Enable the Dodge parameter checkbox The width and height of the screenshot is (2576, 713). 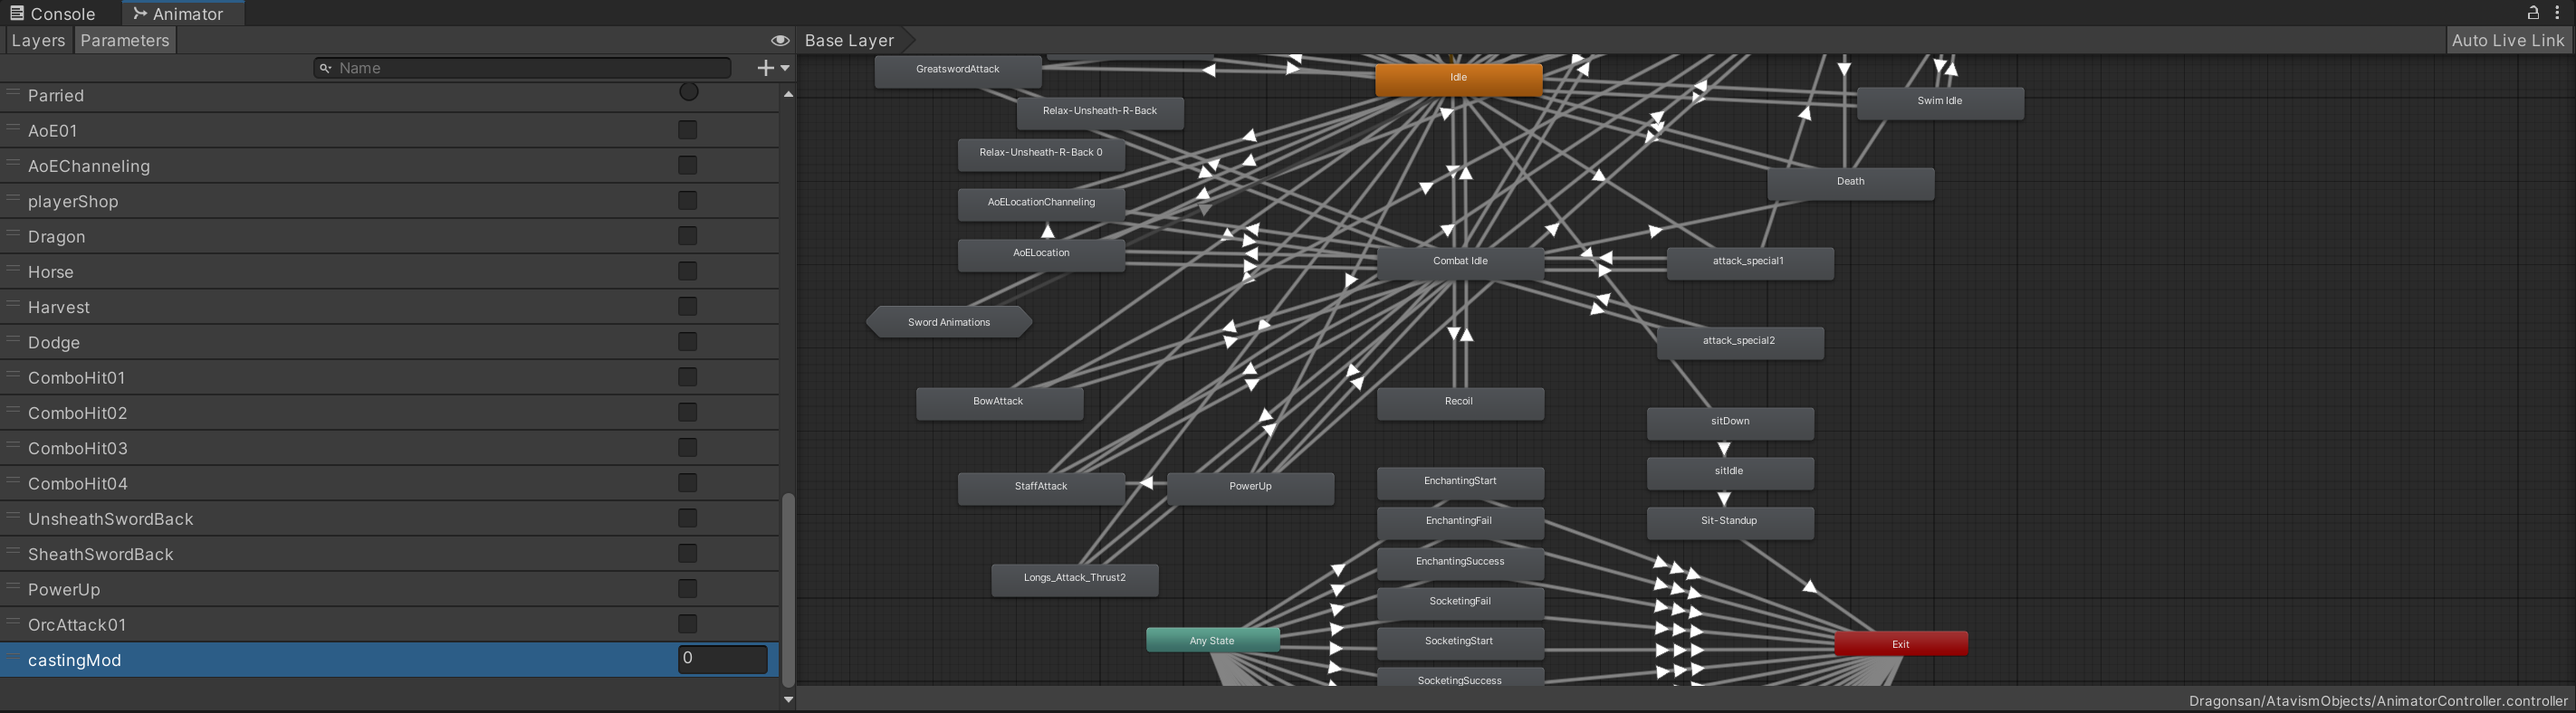tap(687, 342)
